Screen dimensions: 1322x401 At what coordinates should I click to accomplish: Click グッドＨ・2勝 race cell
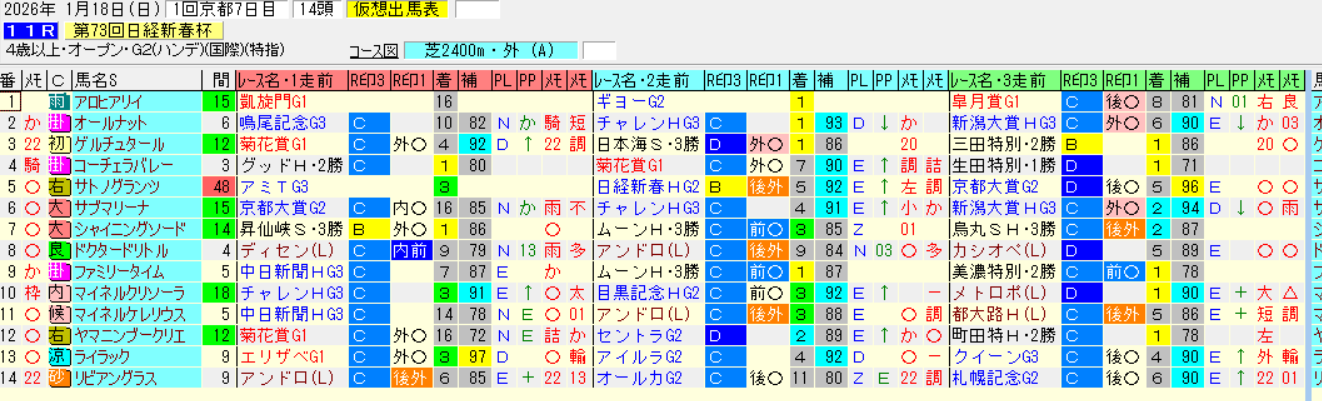pyautogui.click(x=291, y=165)
